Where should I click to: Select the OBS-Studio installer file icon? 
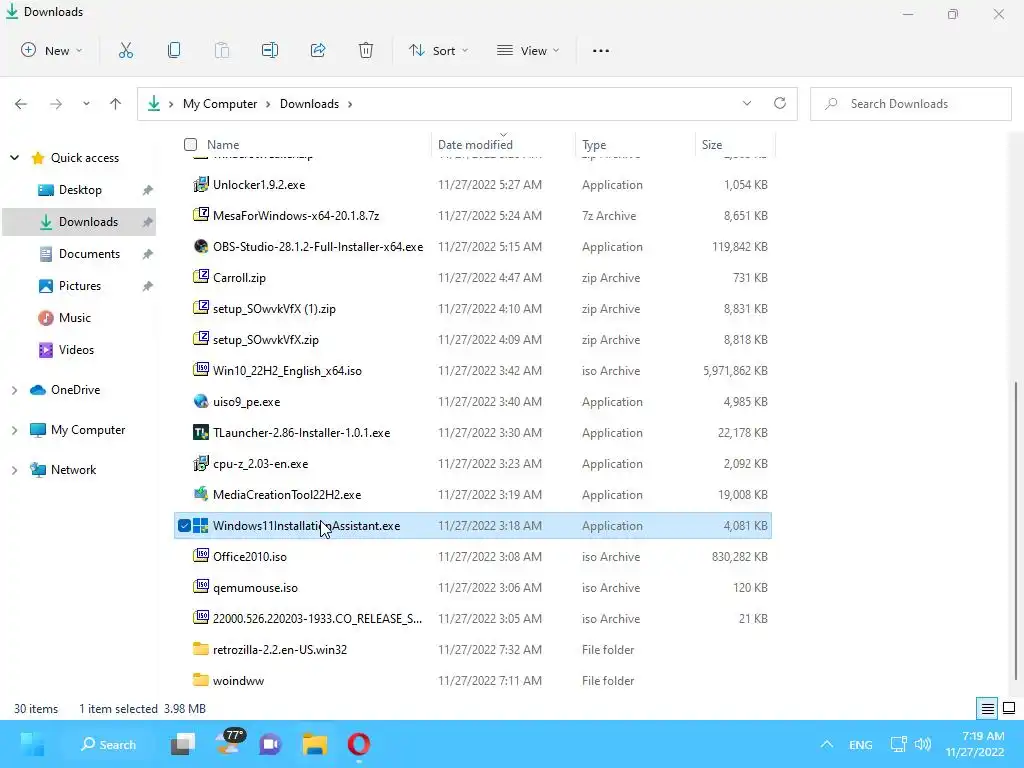201,246
